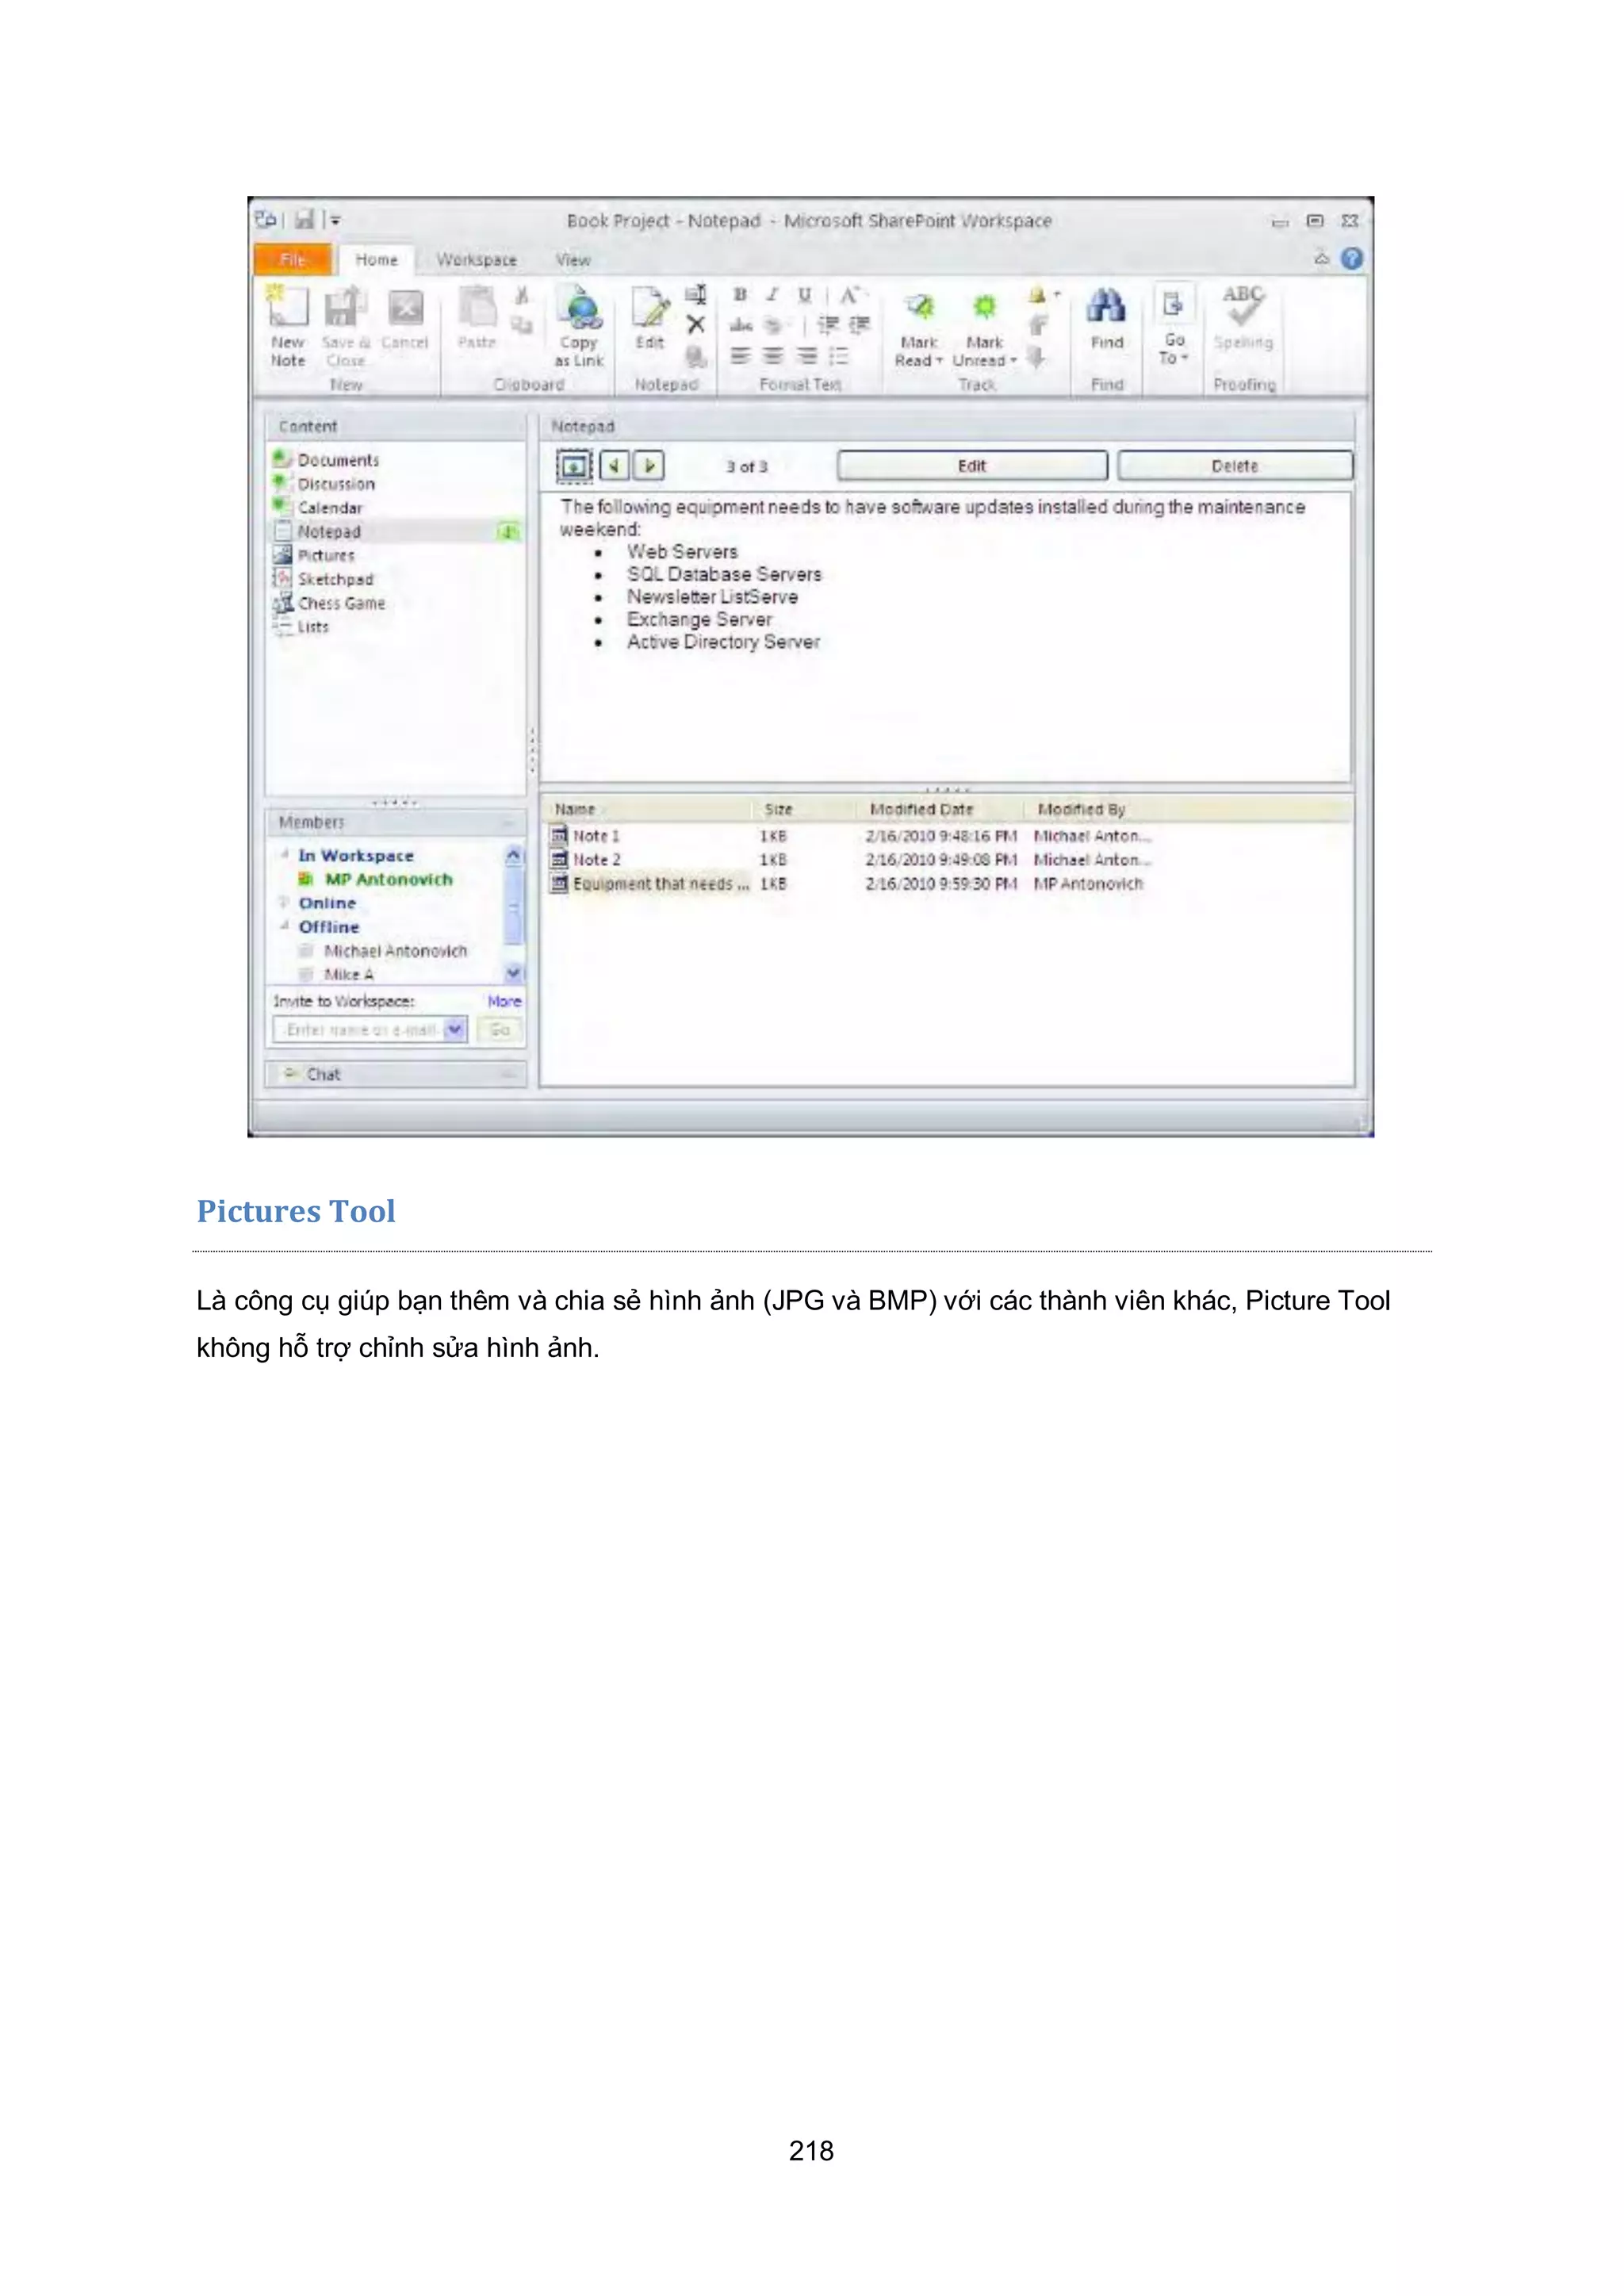Go to previous note arrow
Image resolution: width=1624 pixels, height=2296 pixels.
coord(614,466)
